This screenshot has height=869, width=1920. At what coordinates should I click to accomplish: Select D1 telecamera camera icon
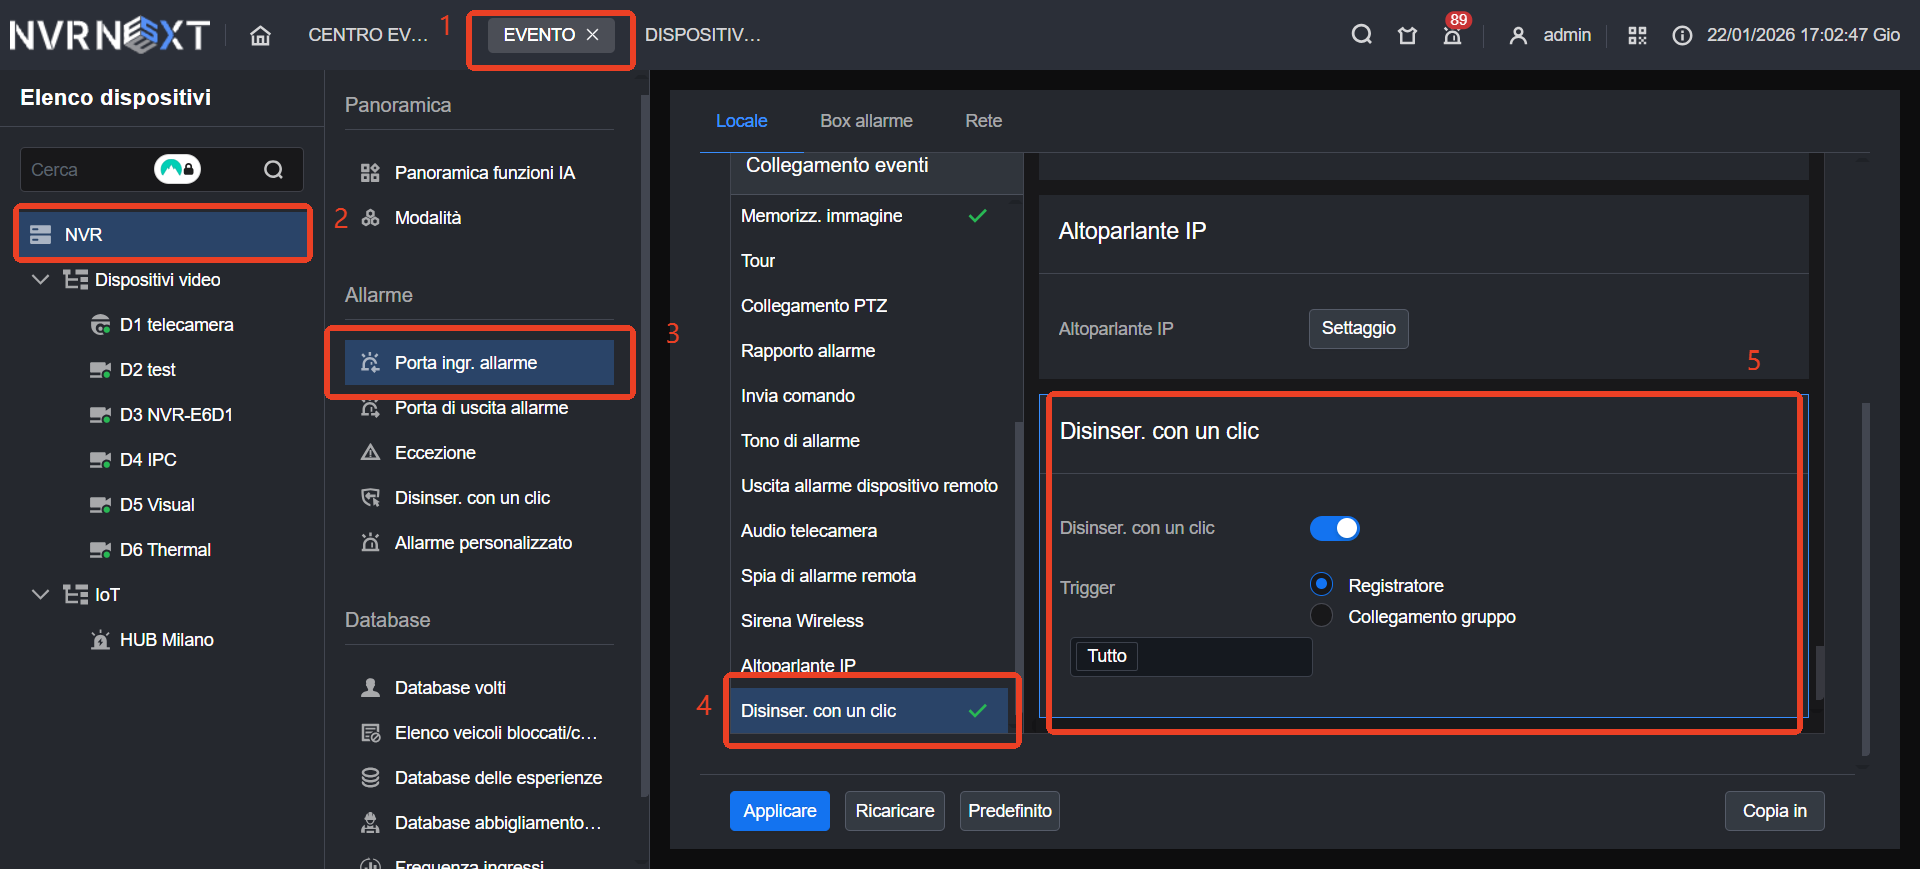point(100,325)
